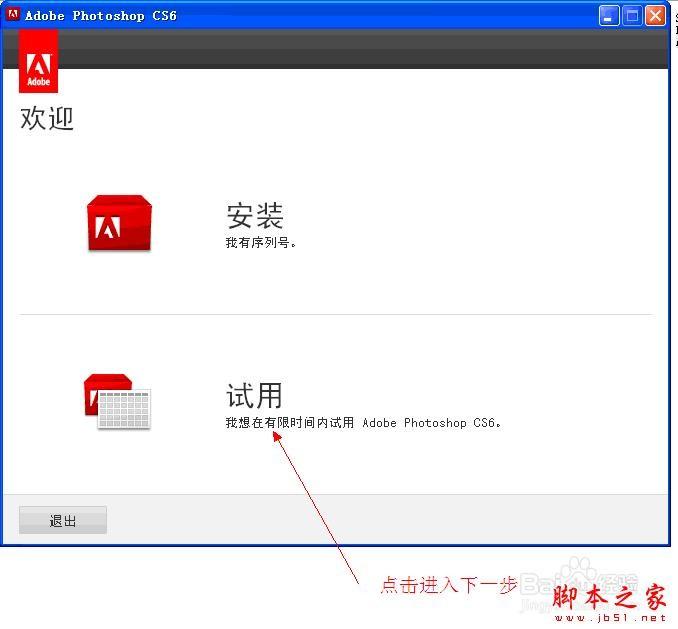Click the 欢迎 welcome heading
Screen dimensions: 678x629
click(47, 118)
